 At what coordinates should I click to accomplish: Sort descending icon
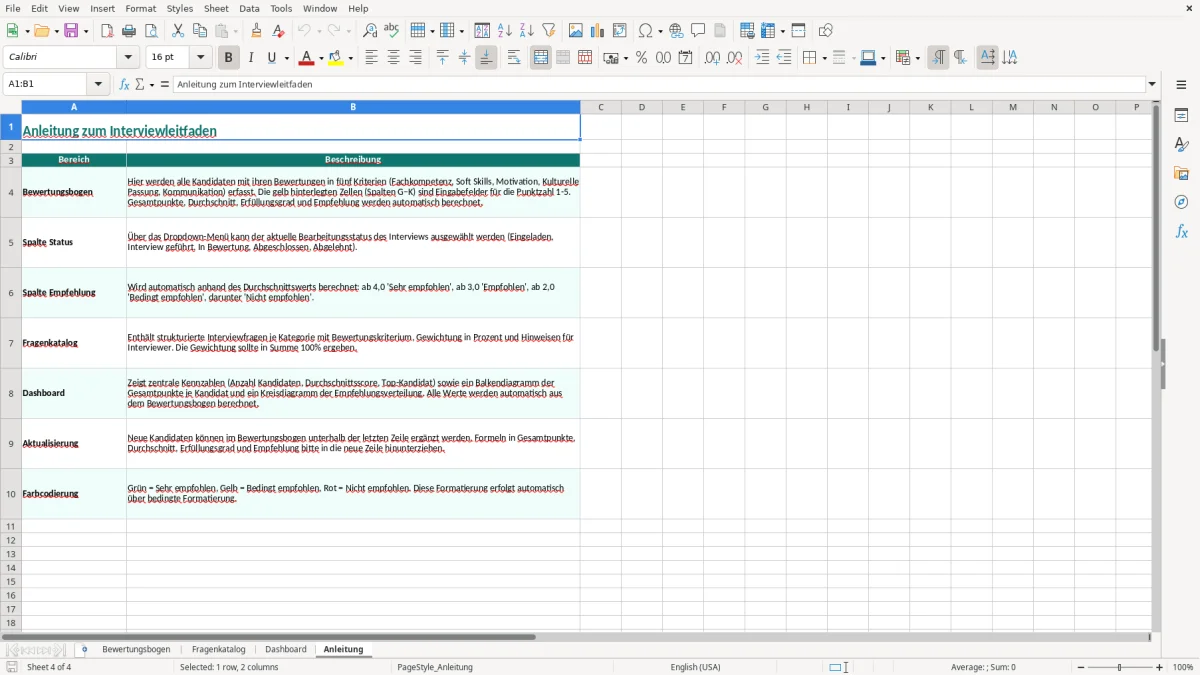pos(527,31)
